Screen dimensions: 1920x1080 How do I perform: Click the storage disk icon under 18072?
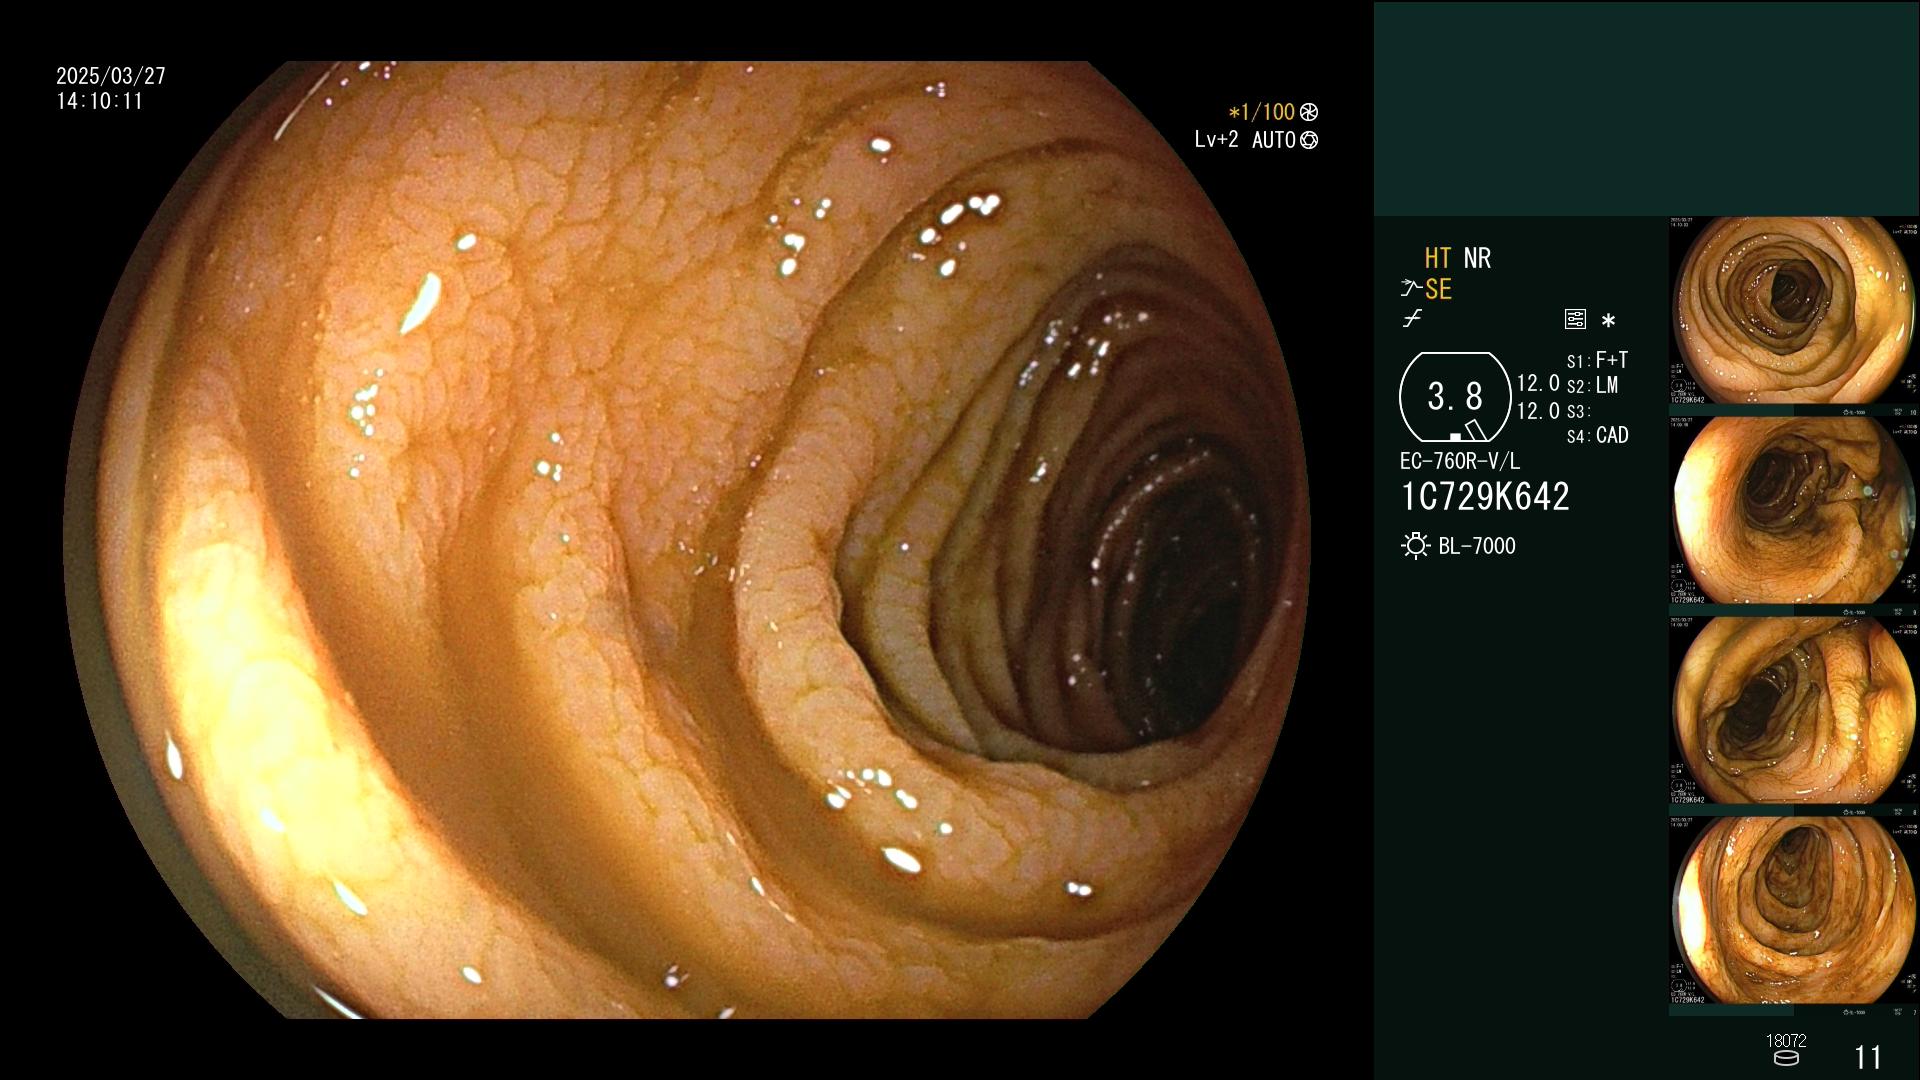pos(1785,1058)
